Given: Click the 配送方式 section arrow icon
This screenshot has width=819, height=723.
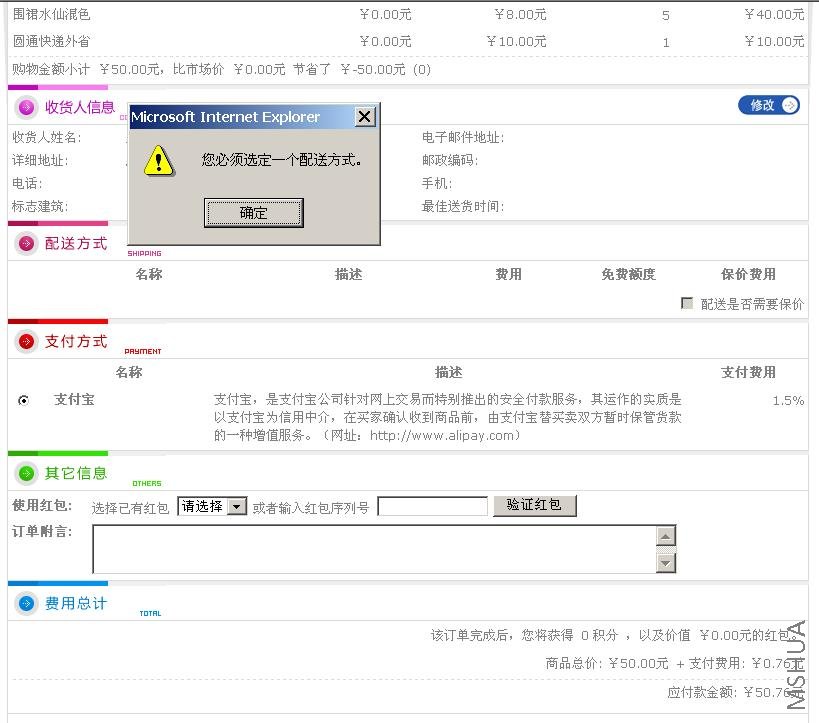Looking at the screenshot, I should [x=26, y=243].
